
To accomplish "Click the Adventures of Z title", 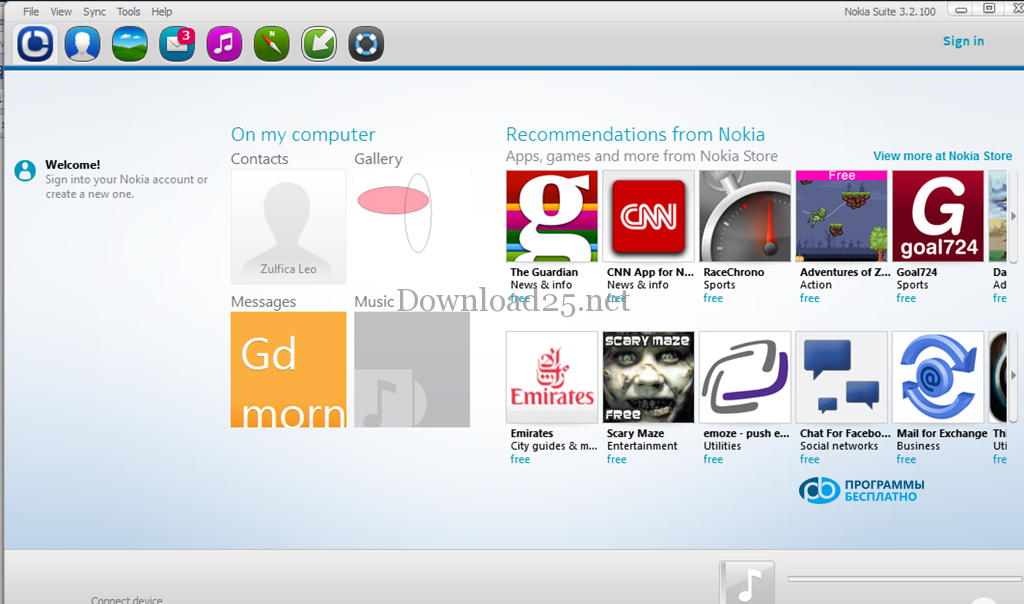I will (x=845, y=272).
